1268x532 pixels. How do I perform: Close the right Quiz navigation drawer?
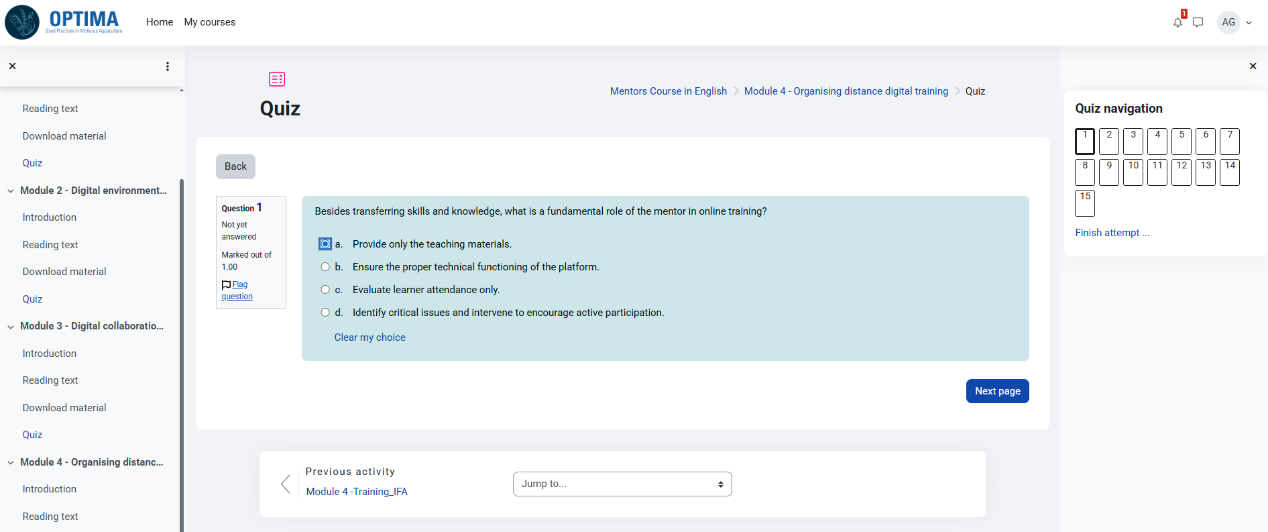pyautogui.click(x=1253, y=66)
